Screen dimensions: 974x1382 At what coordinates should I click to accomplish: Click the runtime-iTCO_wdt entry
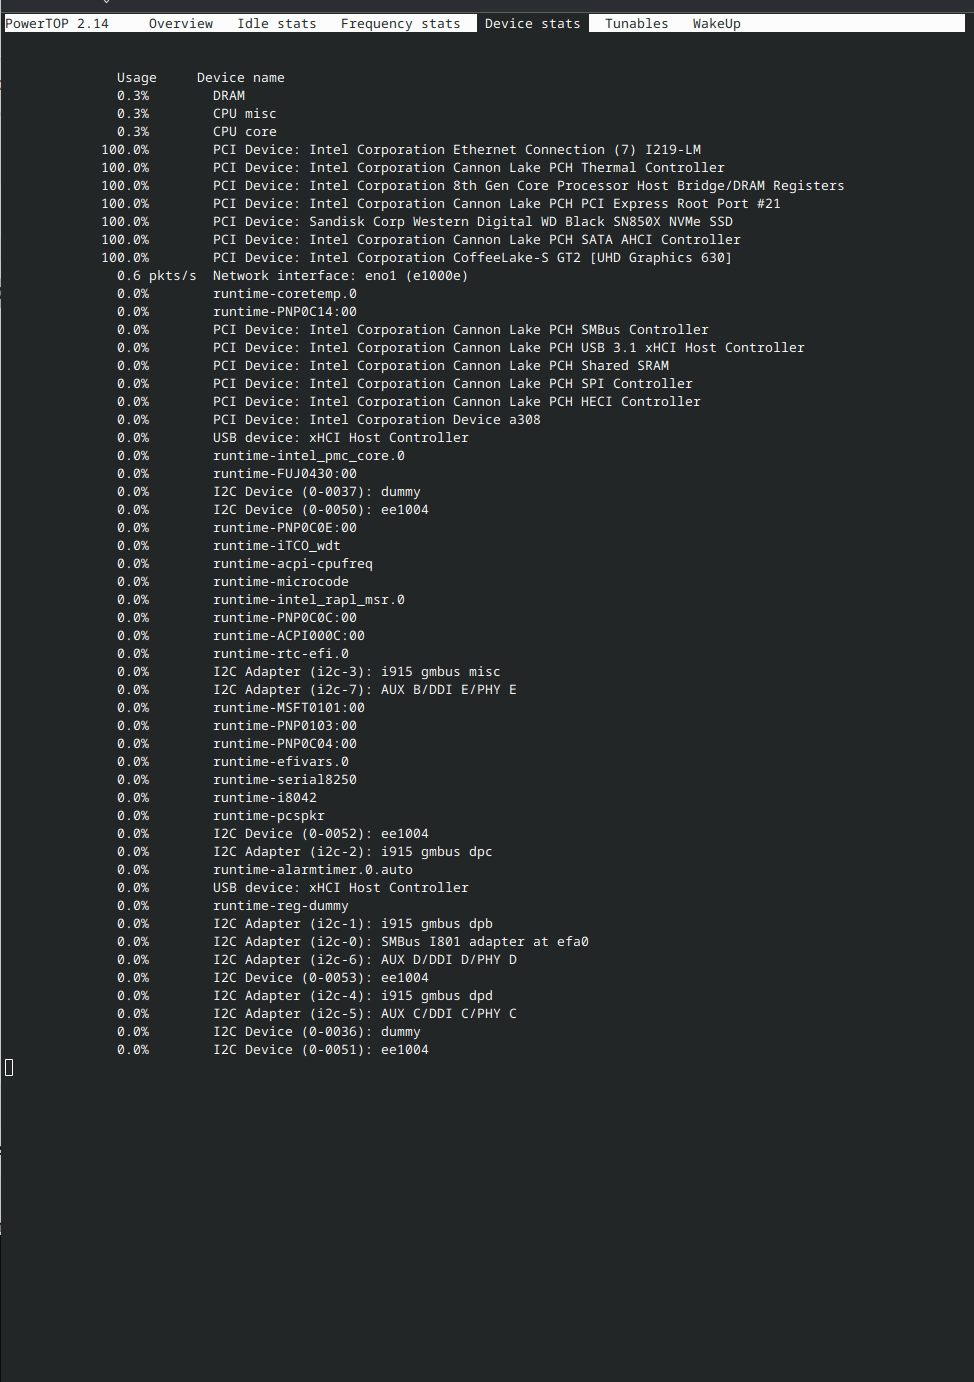coord(276,546)
